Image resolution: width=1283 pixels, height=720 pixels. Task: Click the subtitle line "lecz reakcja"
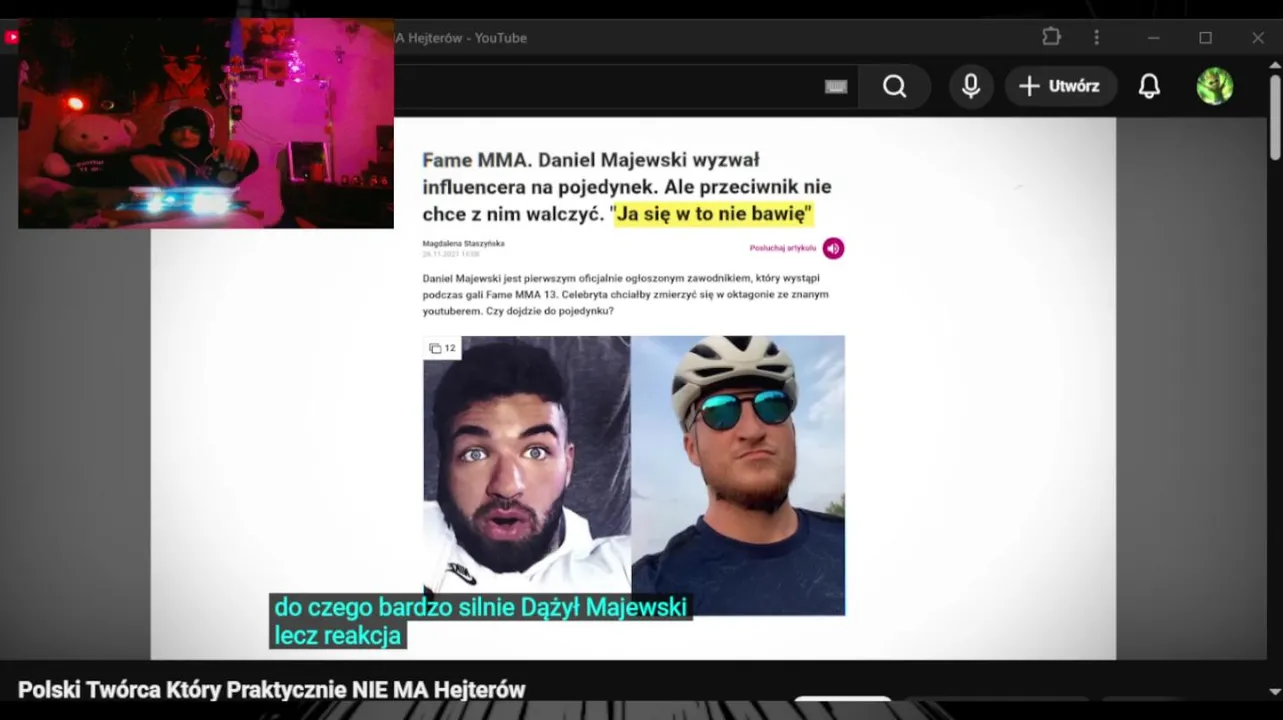click(x=337, y=635)
